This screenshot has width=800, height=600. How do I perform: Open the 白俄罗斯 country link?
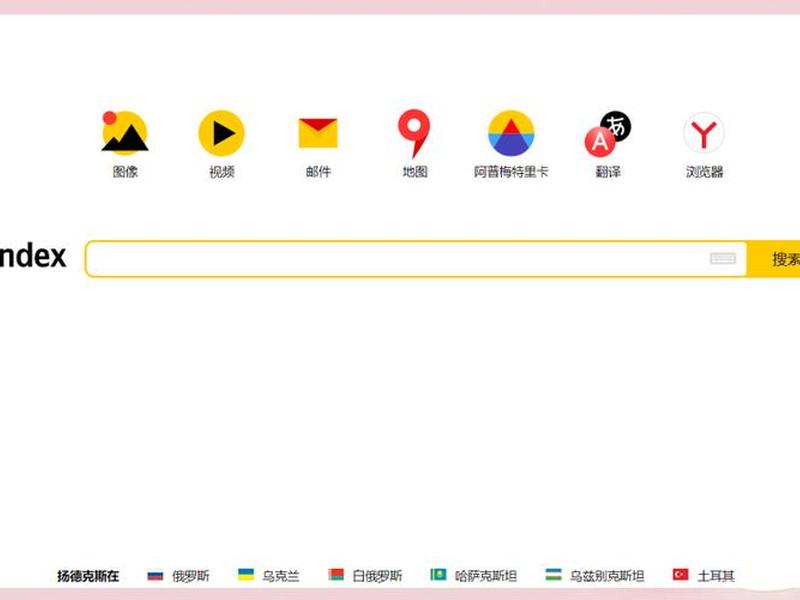pos(377,576)
